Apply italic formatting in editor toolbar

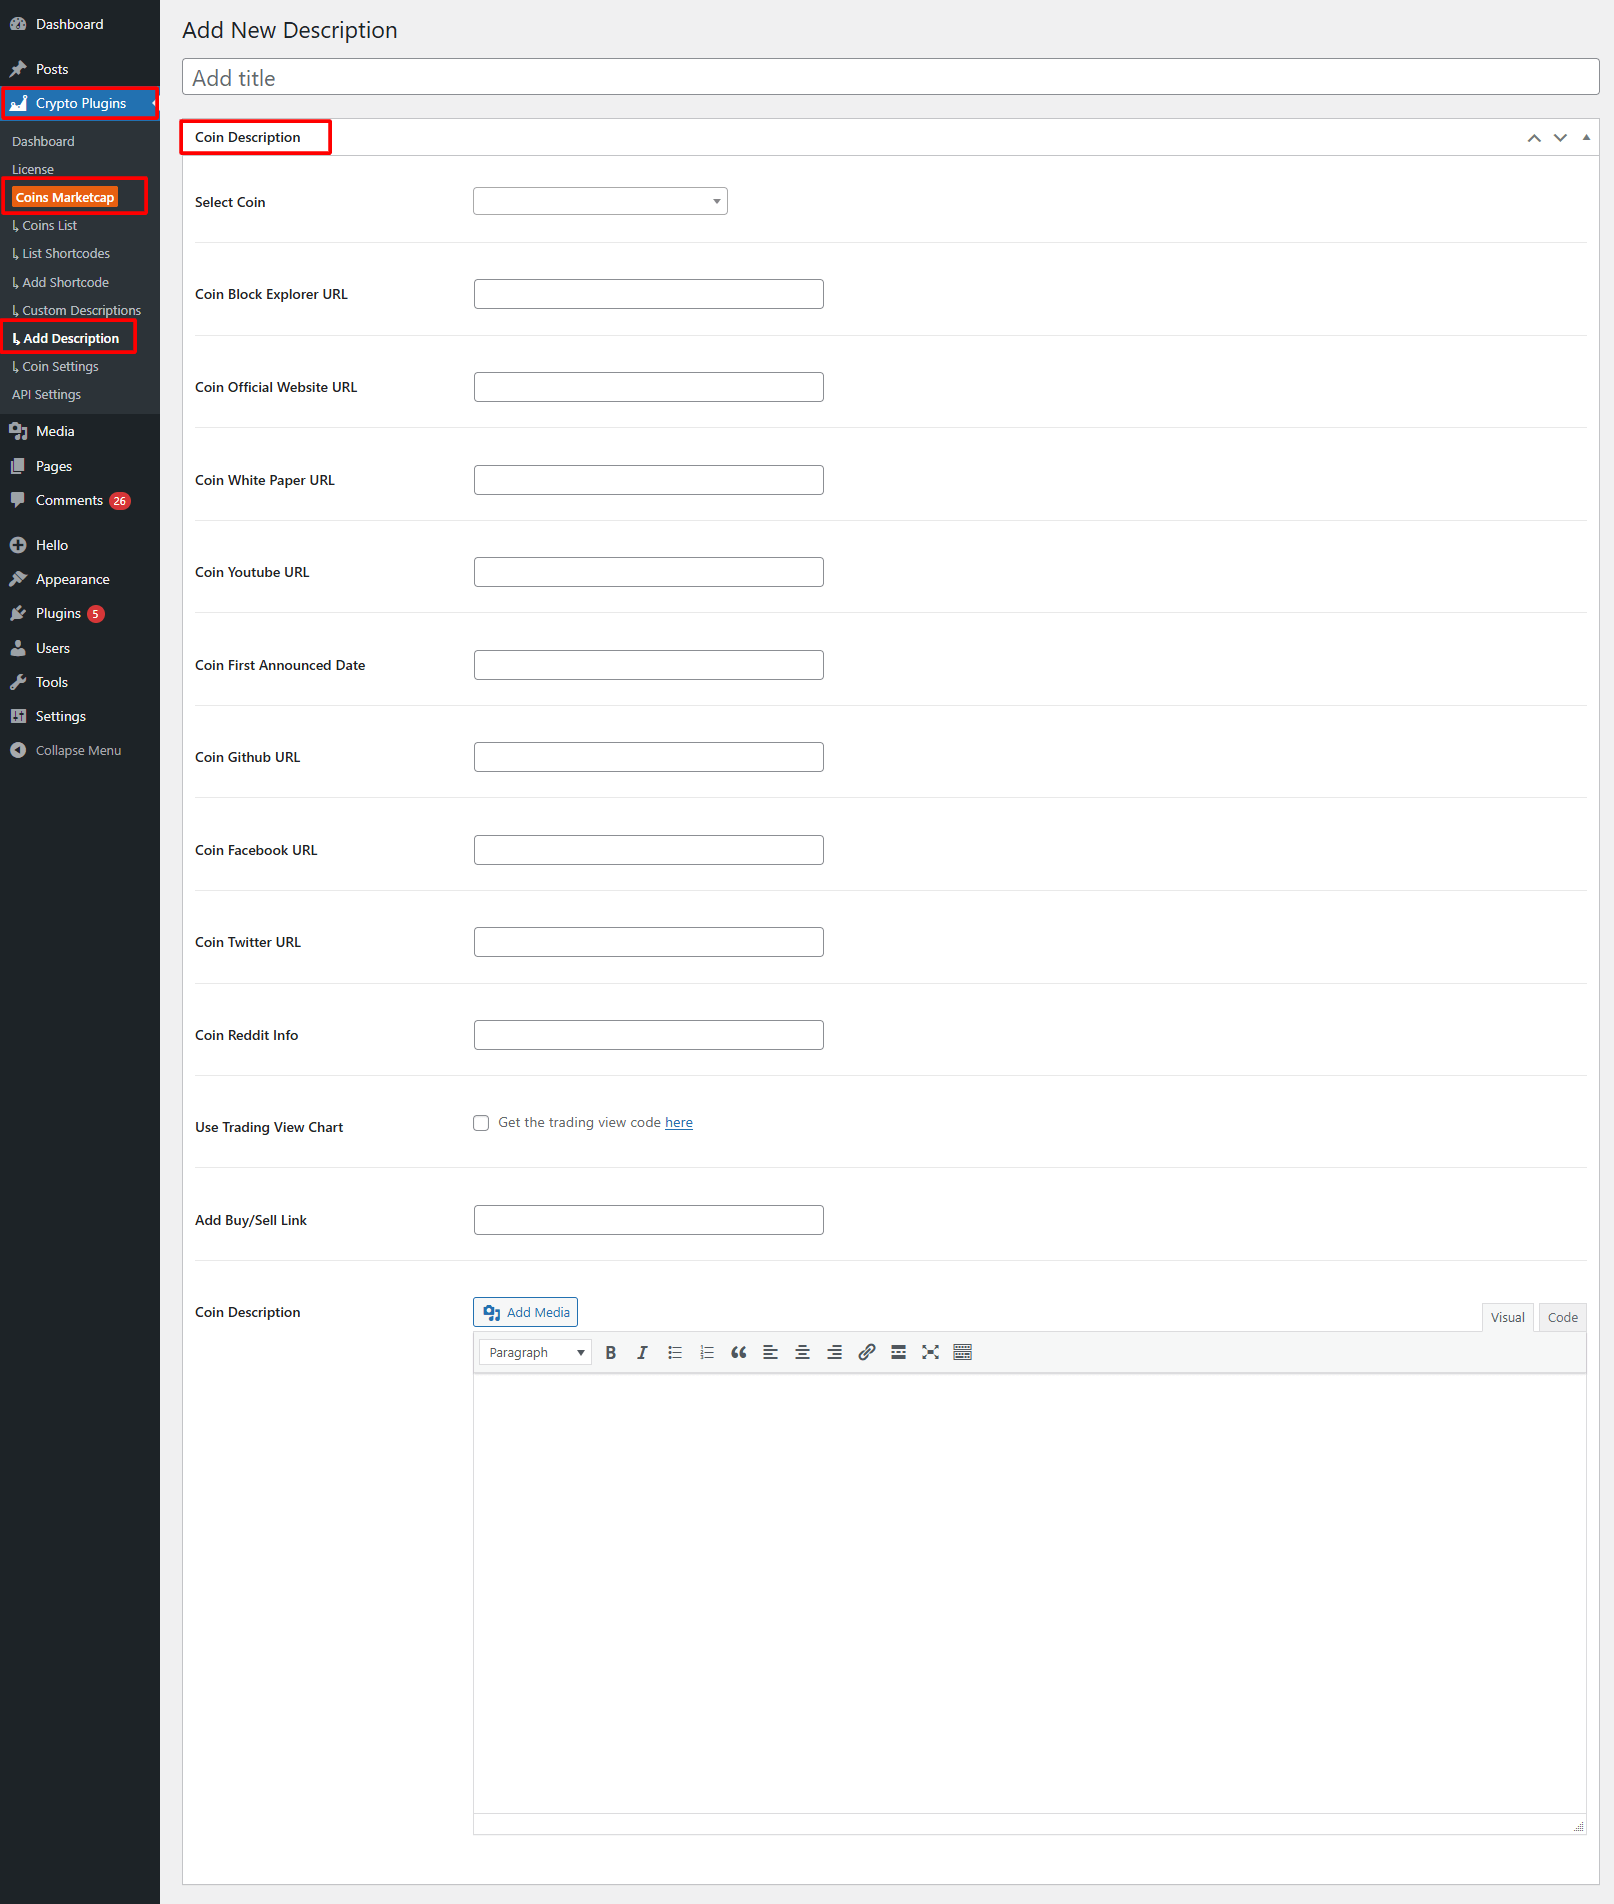click(642, 1352)
